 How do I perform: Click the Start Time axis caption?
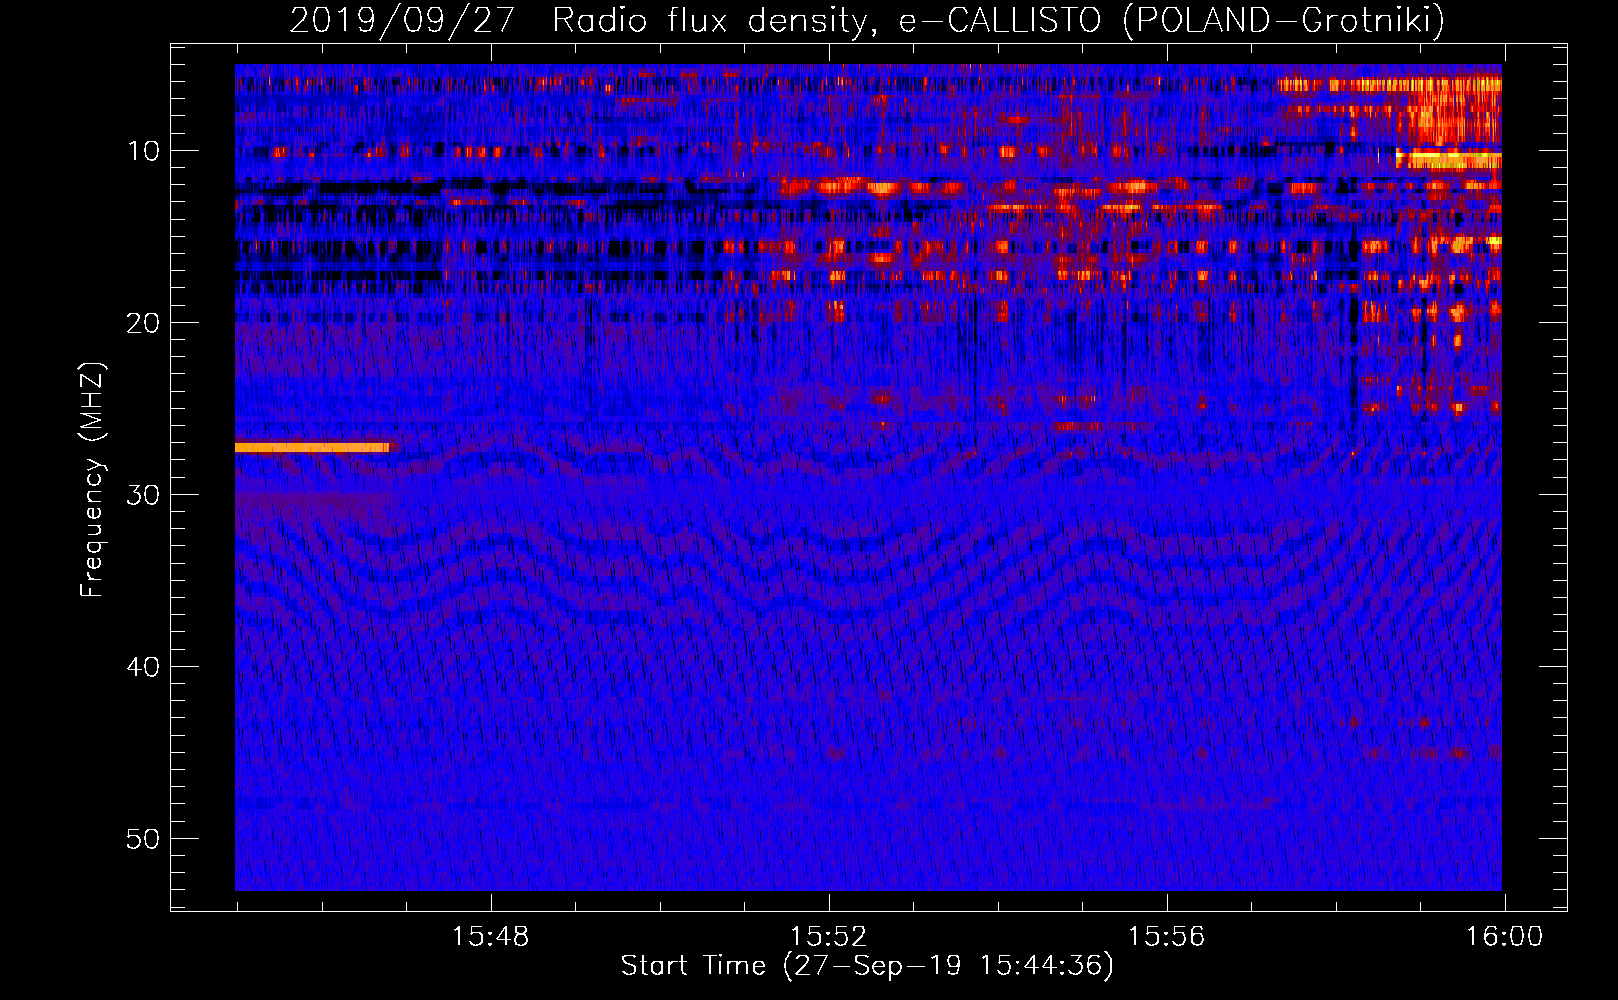click(x=867, y=966)
